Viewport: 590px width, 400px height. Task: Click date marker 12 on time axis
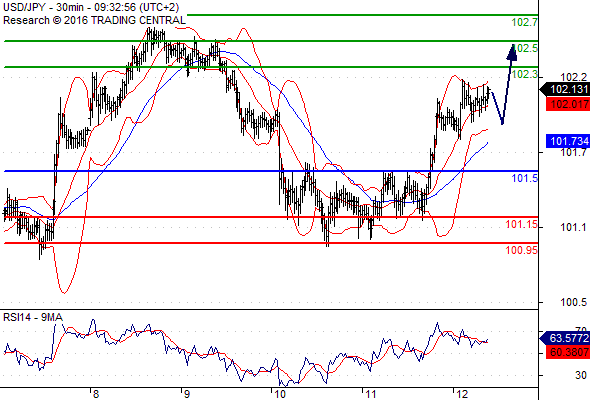(462, 394)
